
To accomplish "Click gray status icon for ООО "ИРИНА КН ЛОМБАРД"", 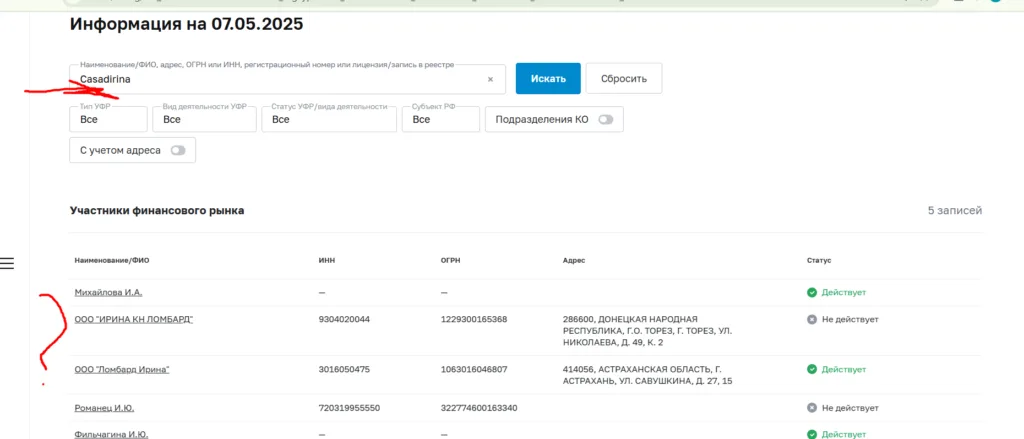I will (812, 319).
